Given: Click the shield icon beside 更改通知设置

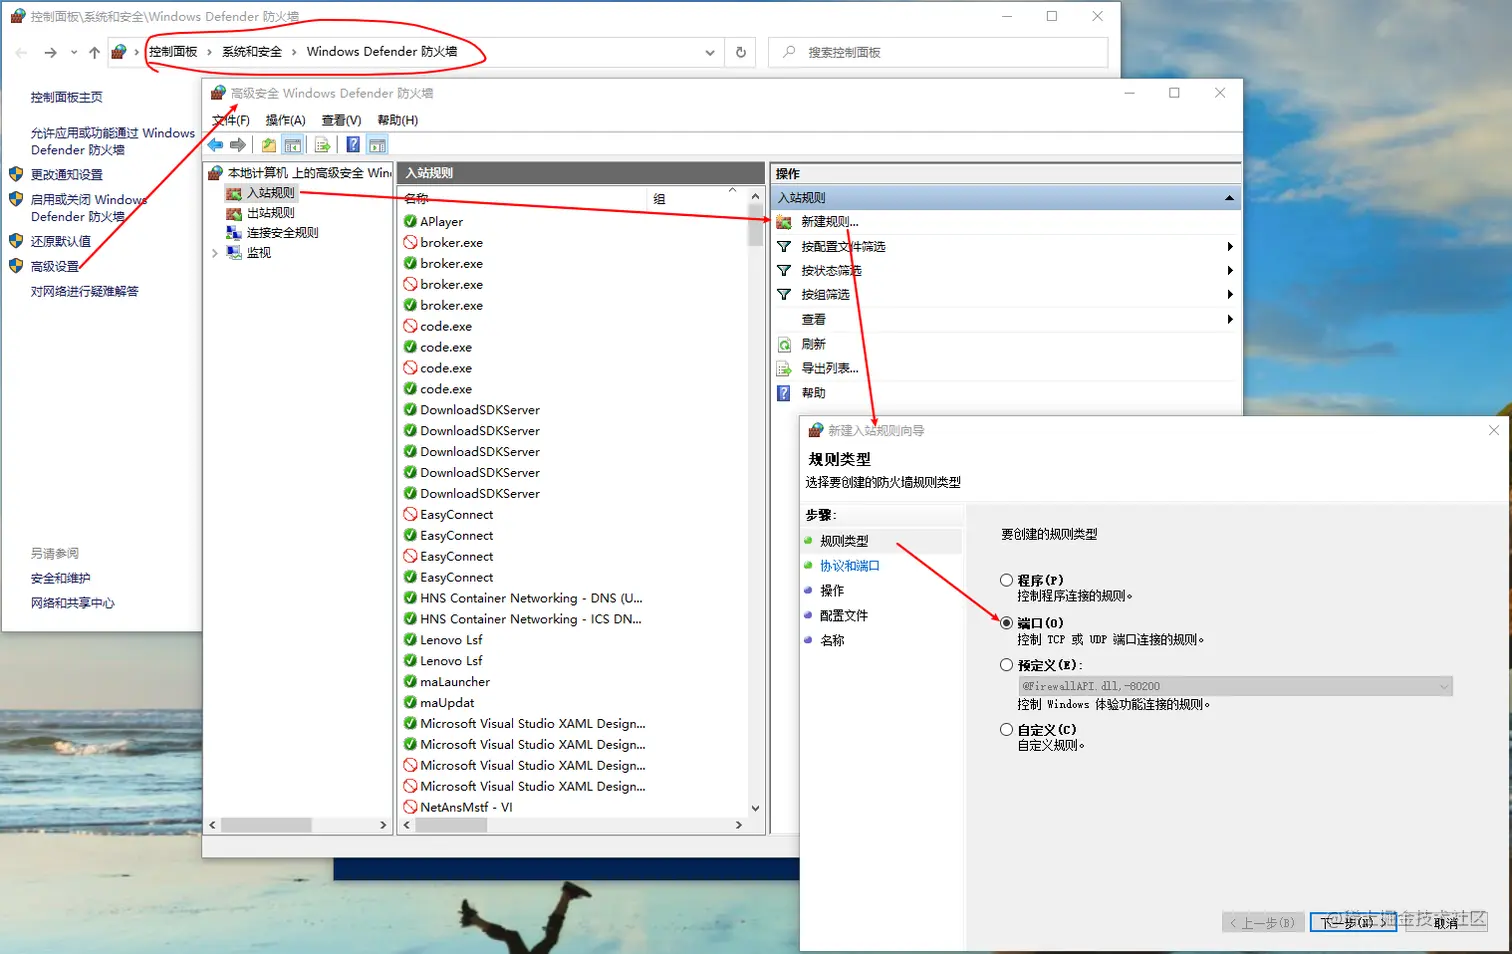Looking at the screenshot, I should (x=16, y=174).
